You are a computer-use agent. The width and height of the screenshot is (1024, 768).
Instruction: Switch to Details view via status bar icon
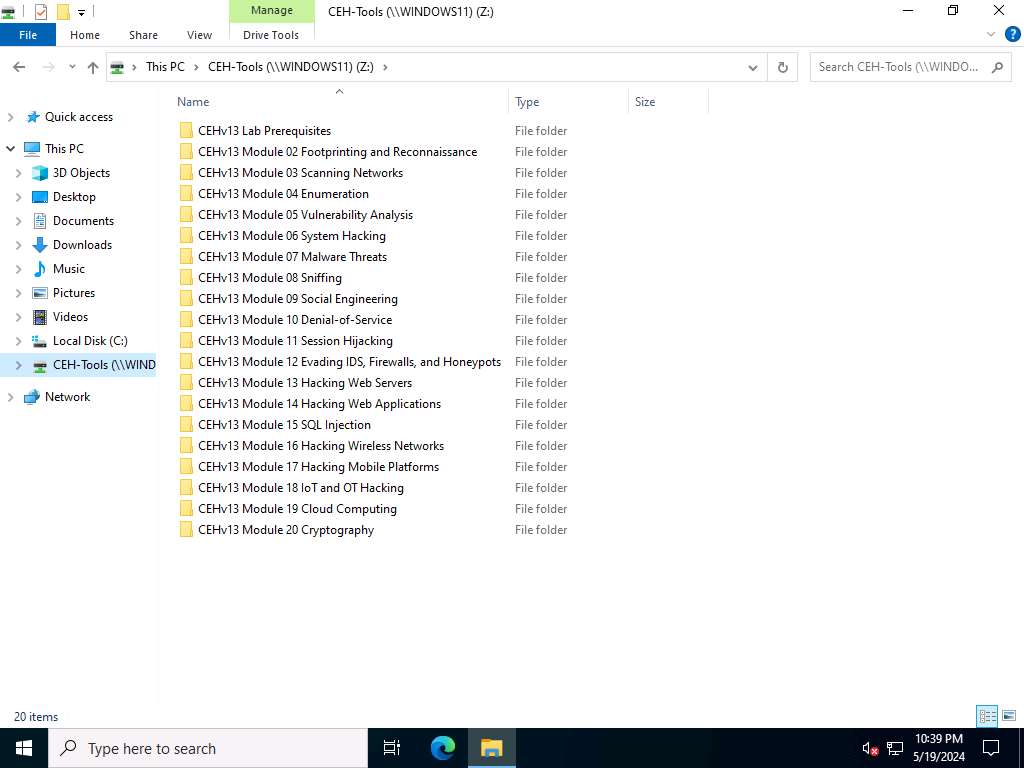(x=987, y=716)
